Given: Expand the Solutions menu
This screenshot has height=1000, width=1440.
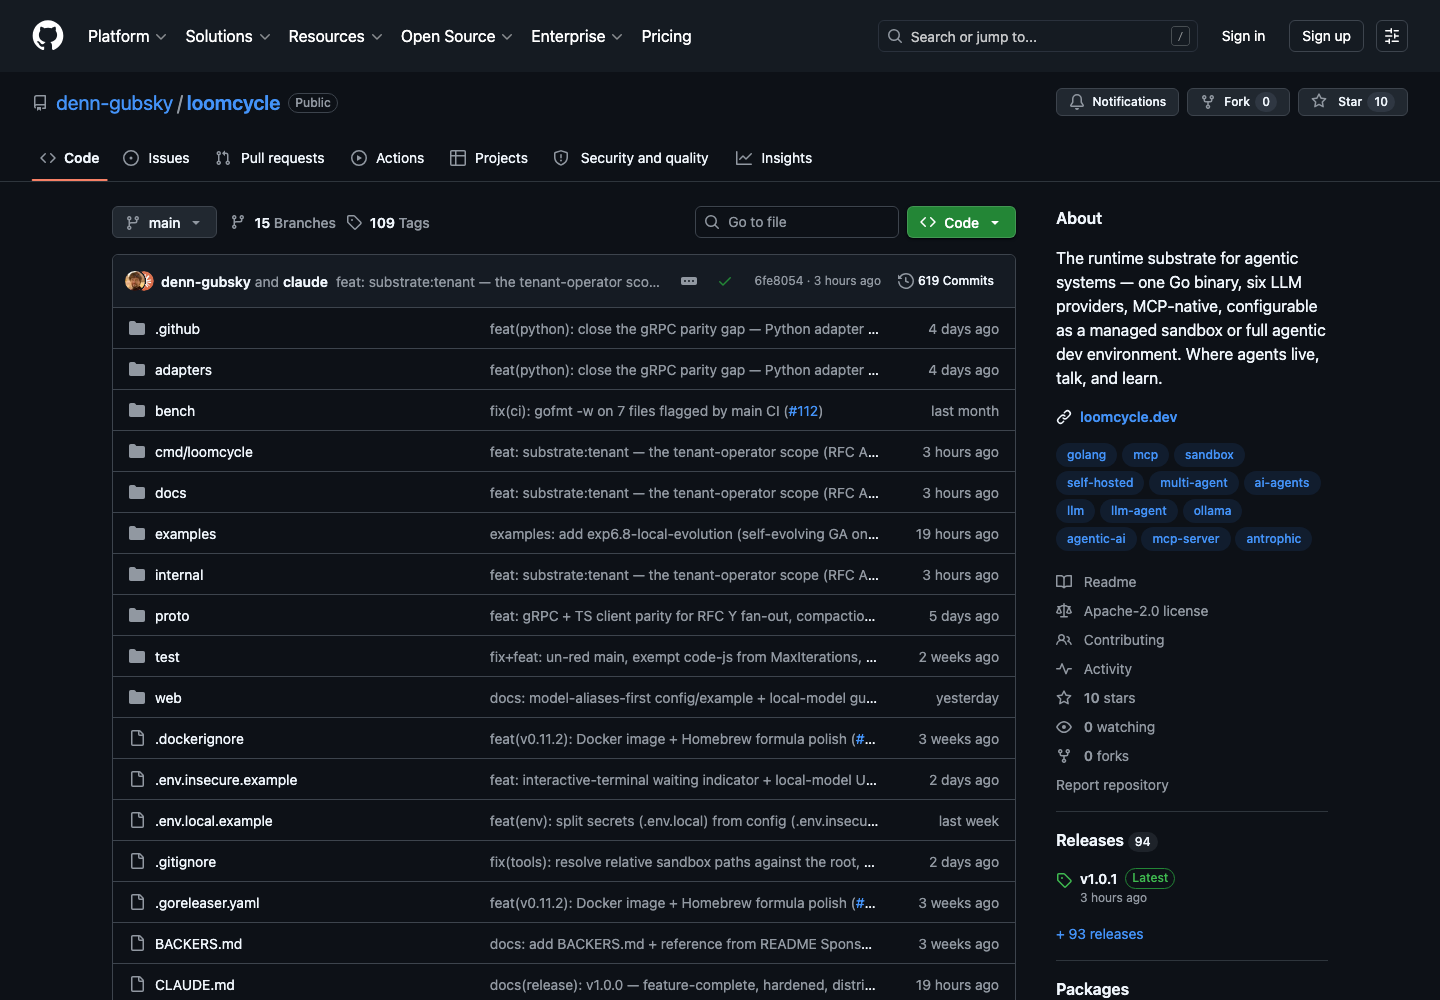Looking at the screenshot, I should [x=228, y=36].
